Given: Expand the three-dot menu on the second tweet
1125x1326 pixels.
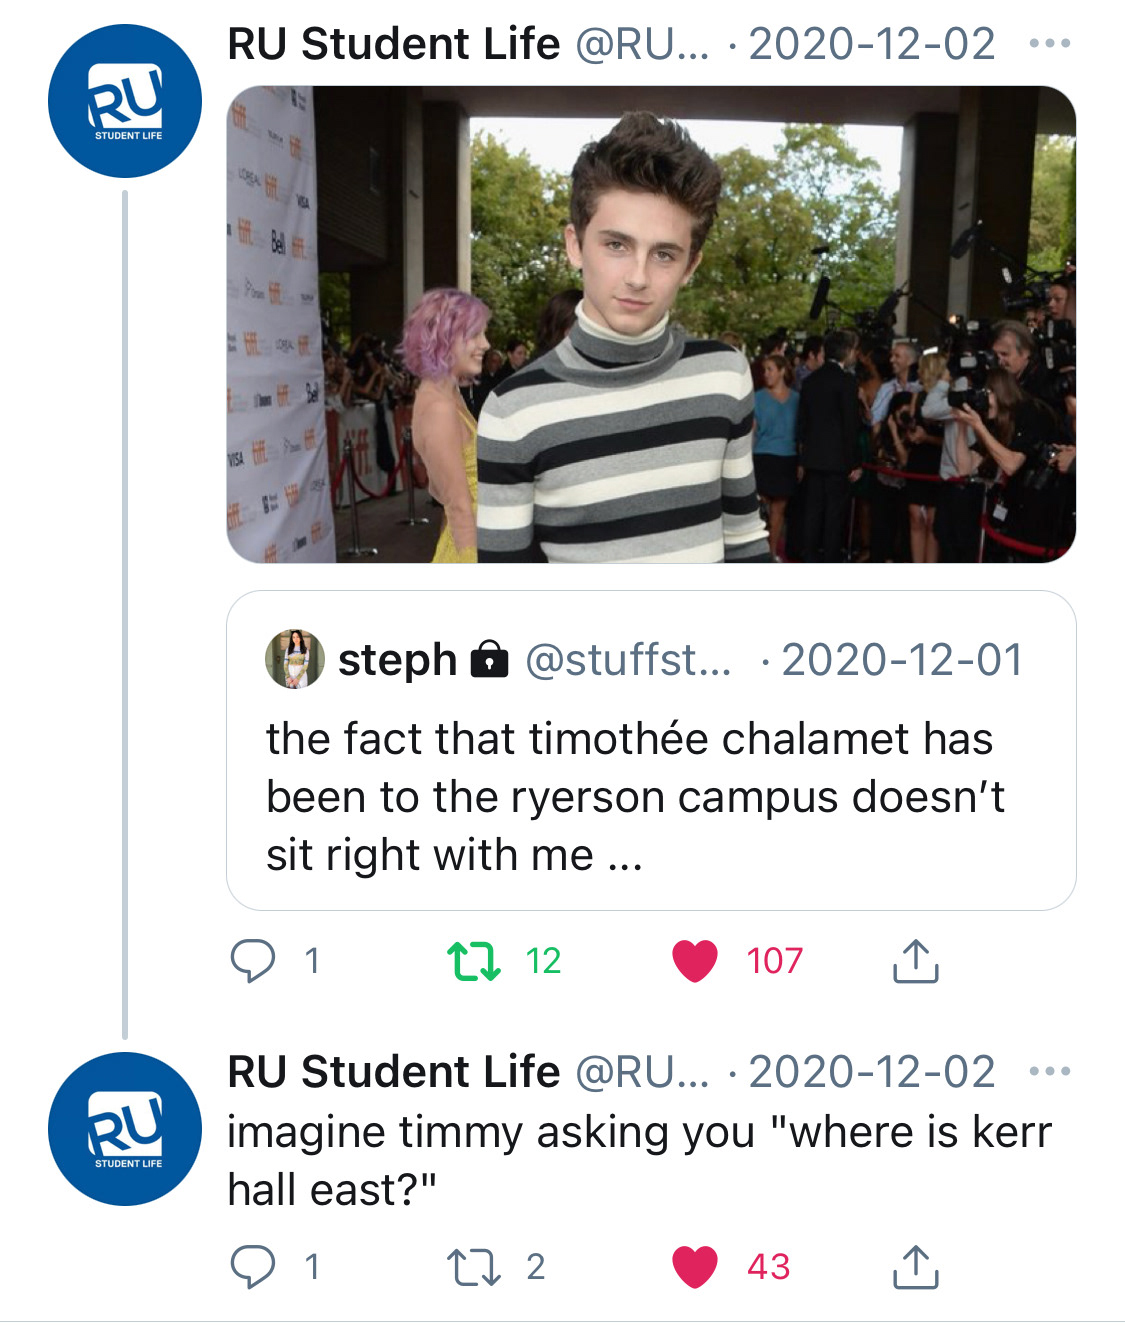Looking at the screenshot, I should 1050,1072.
